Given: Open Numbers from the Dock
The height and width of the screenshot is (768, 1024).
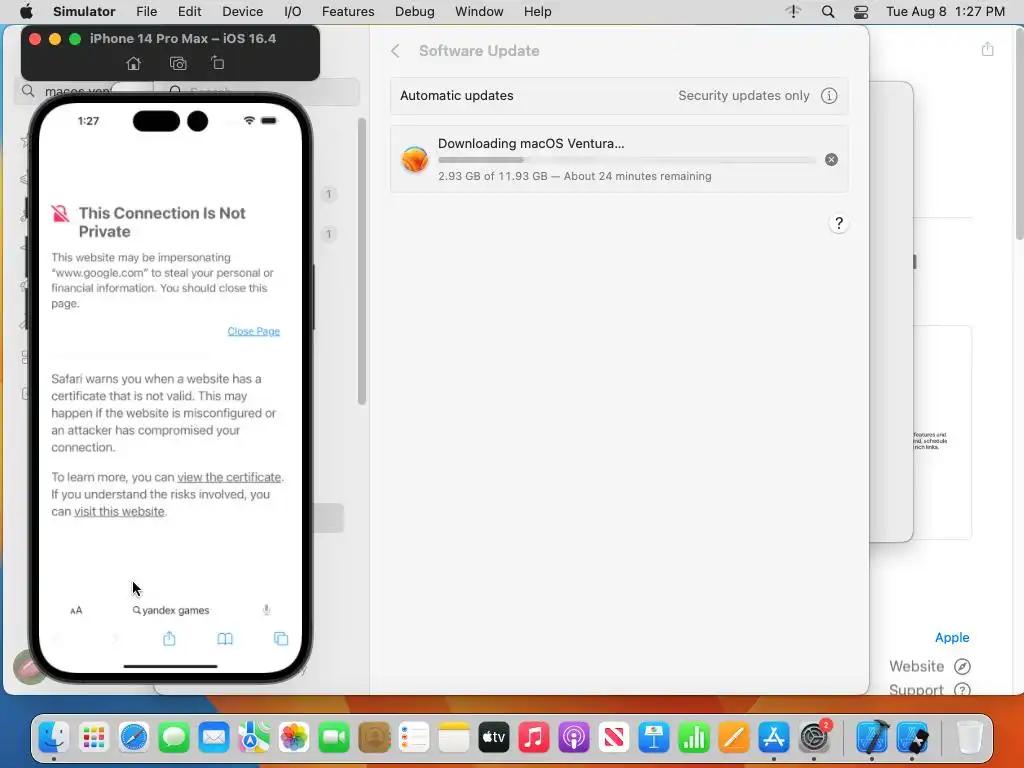Looking at the screenshot, I should [x=694, y=738].
